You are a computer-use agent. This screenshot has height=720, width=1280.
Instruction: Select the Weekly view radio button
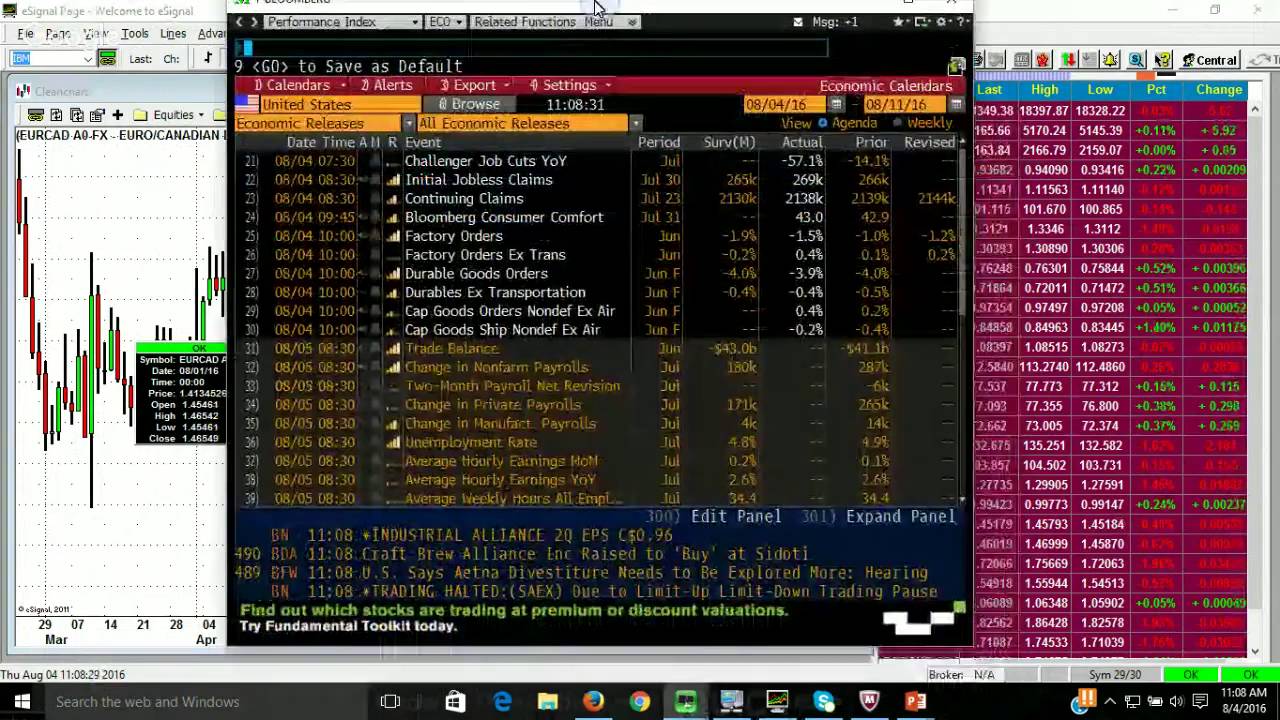898,123
